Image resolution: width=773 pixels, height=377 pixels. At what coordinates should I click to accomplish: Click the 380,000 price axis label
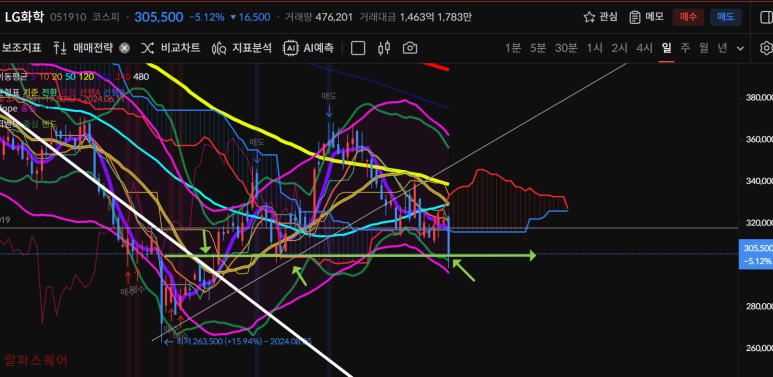[x=758, y=98]
